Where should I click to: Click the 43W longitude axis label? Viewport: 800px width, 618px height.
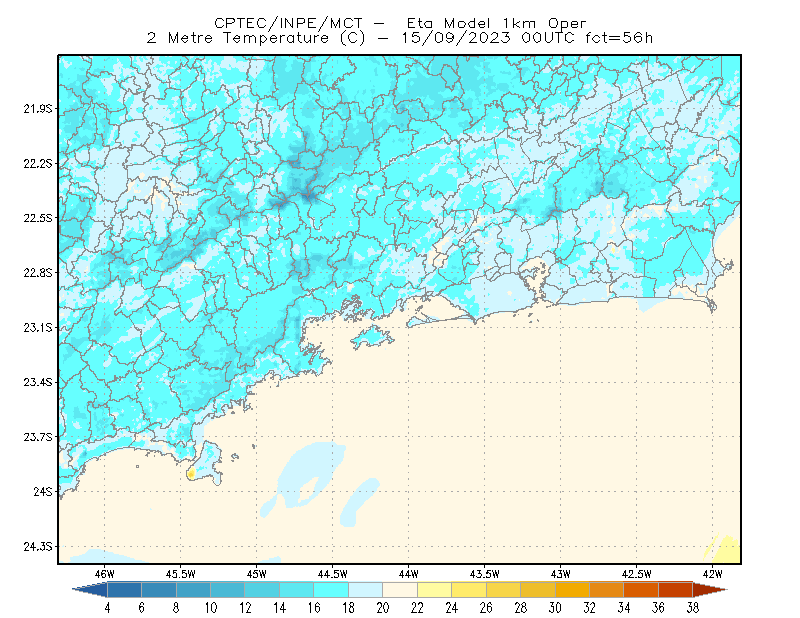(561, 574)
